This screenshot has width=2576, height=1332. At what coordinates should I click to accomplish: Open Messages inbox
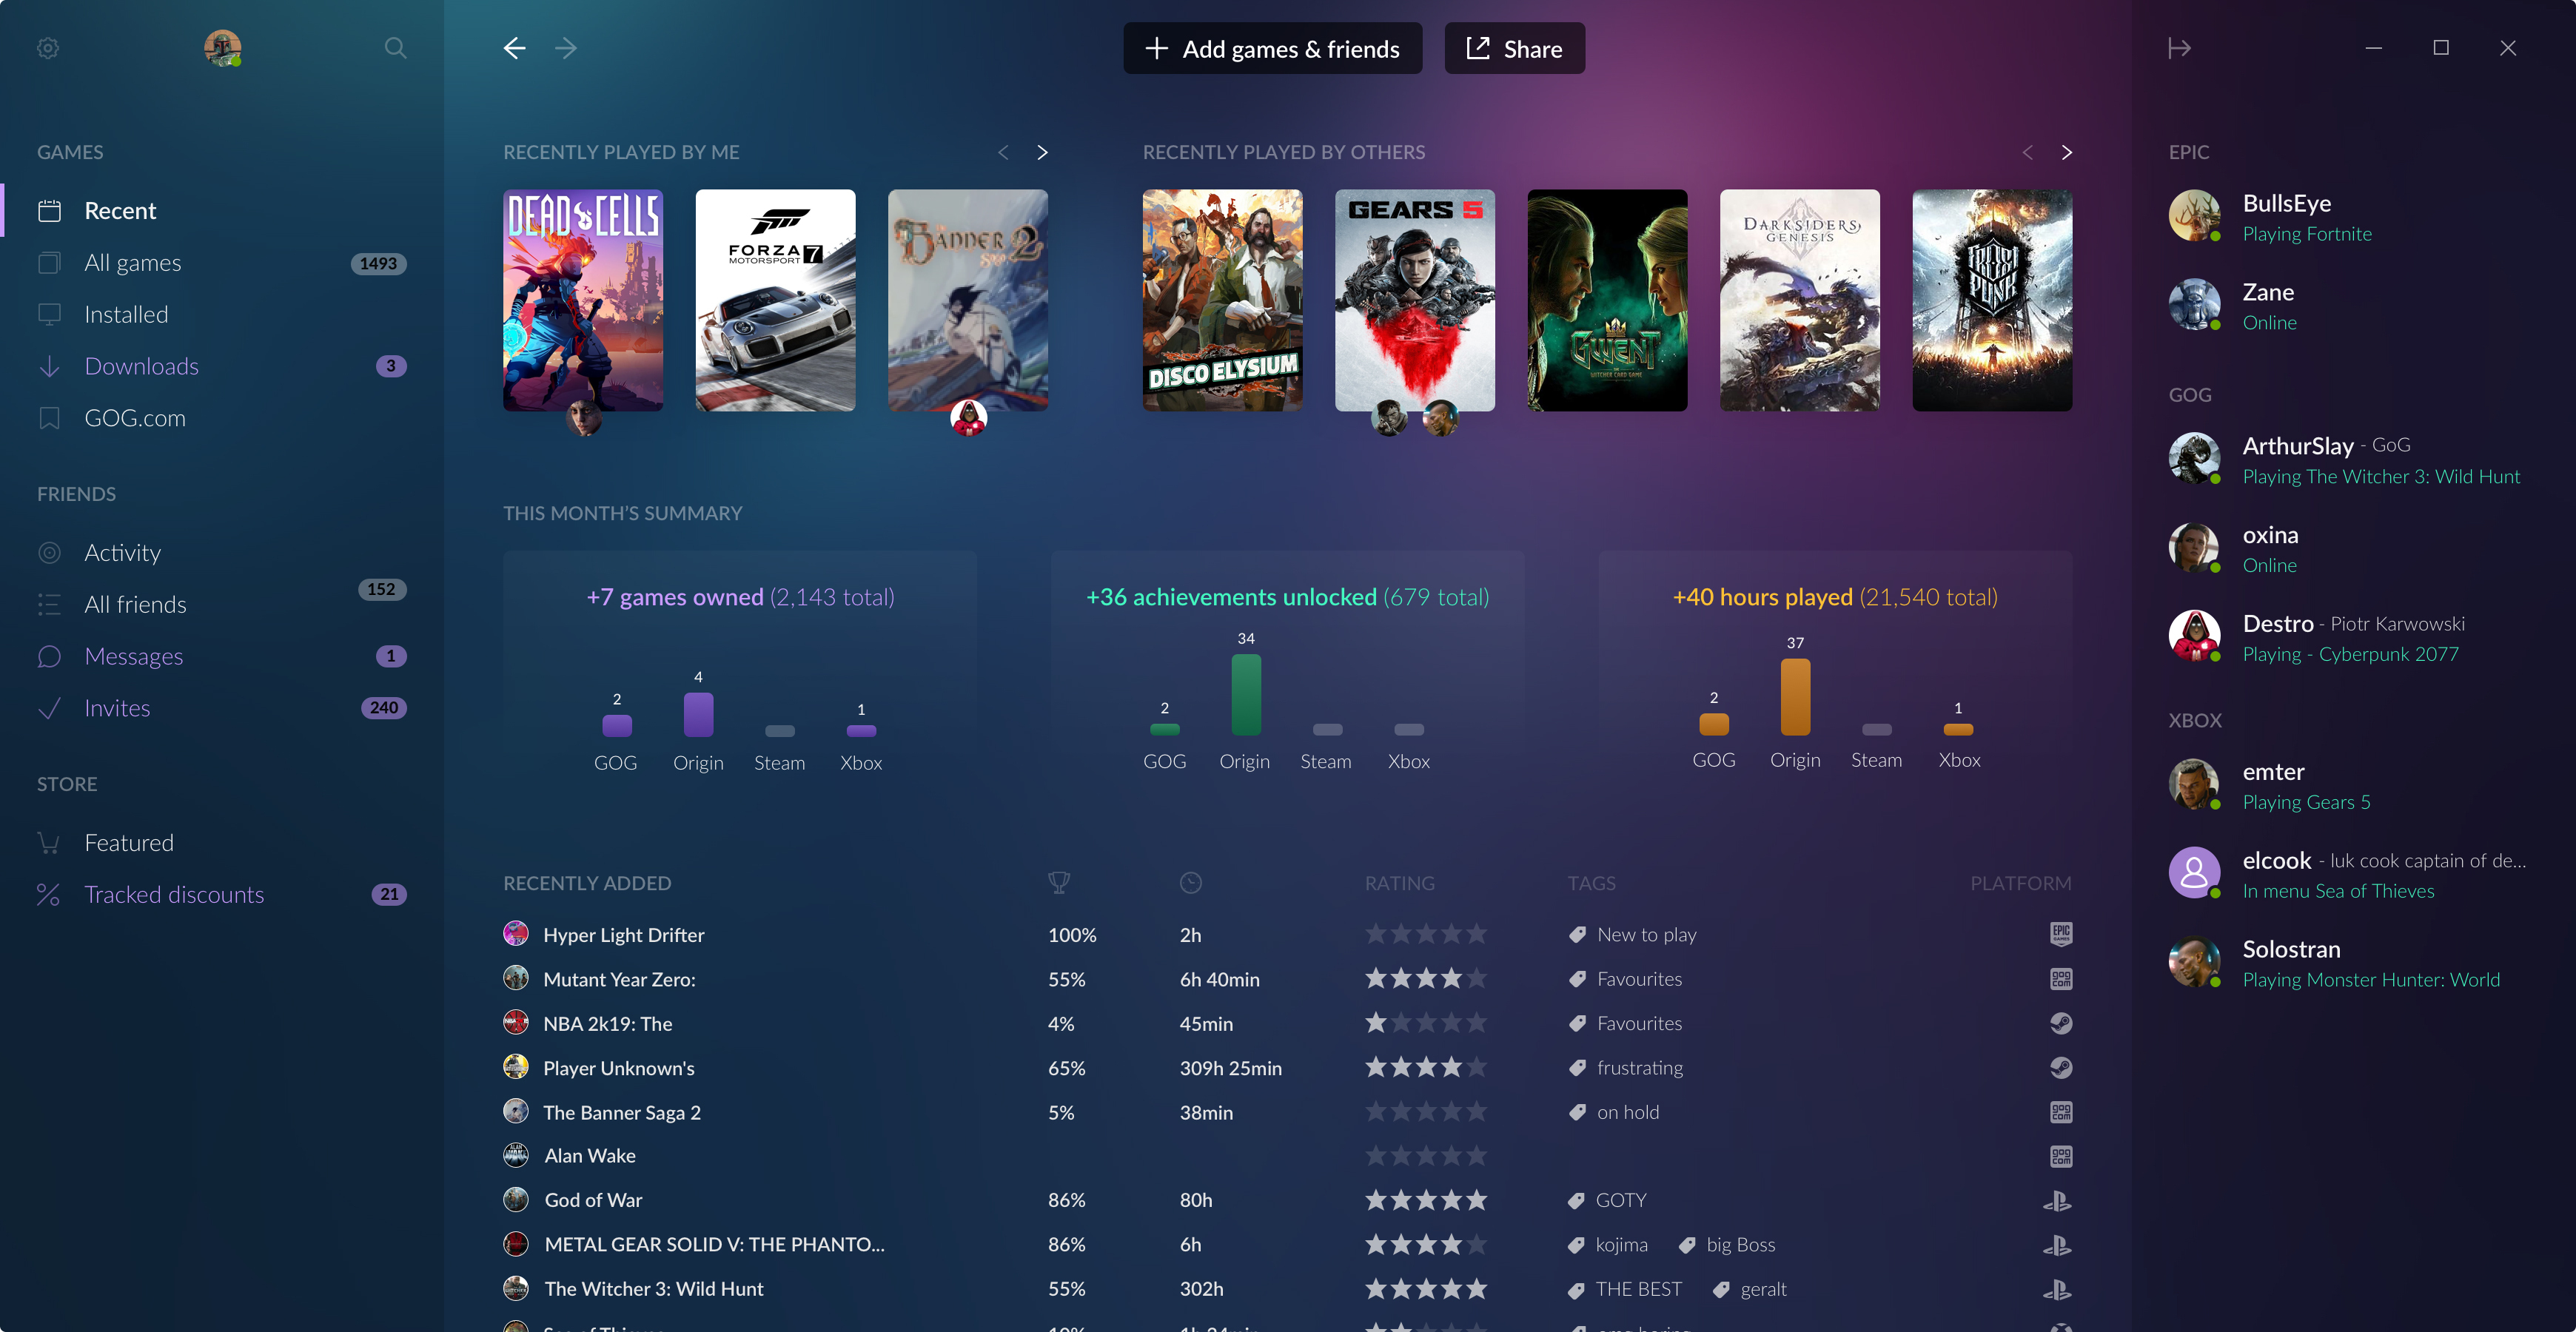134,654
